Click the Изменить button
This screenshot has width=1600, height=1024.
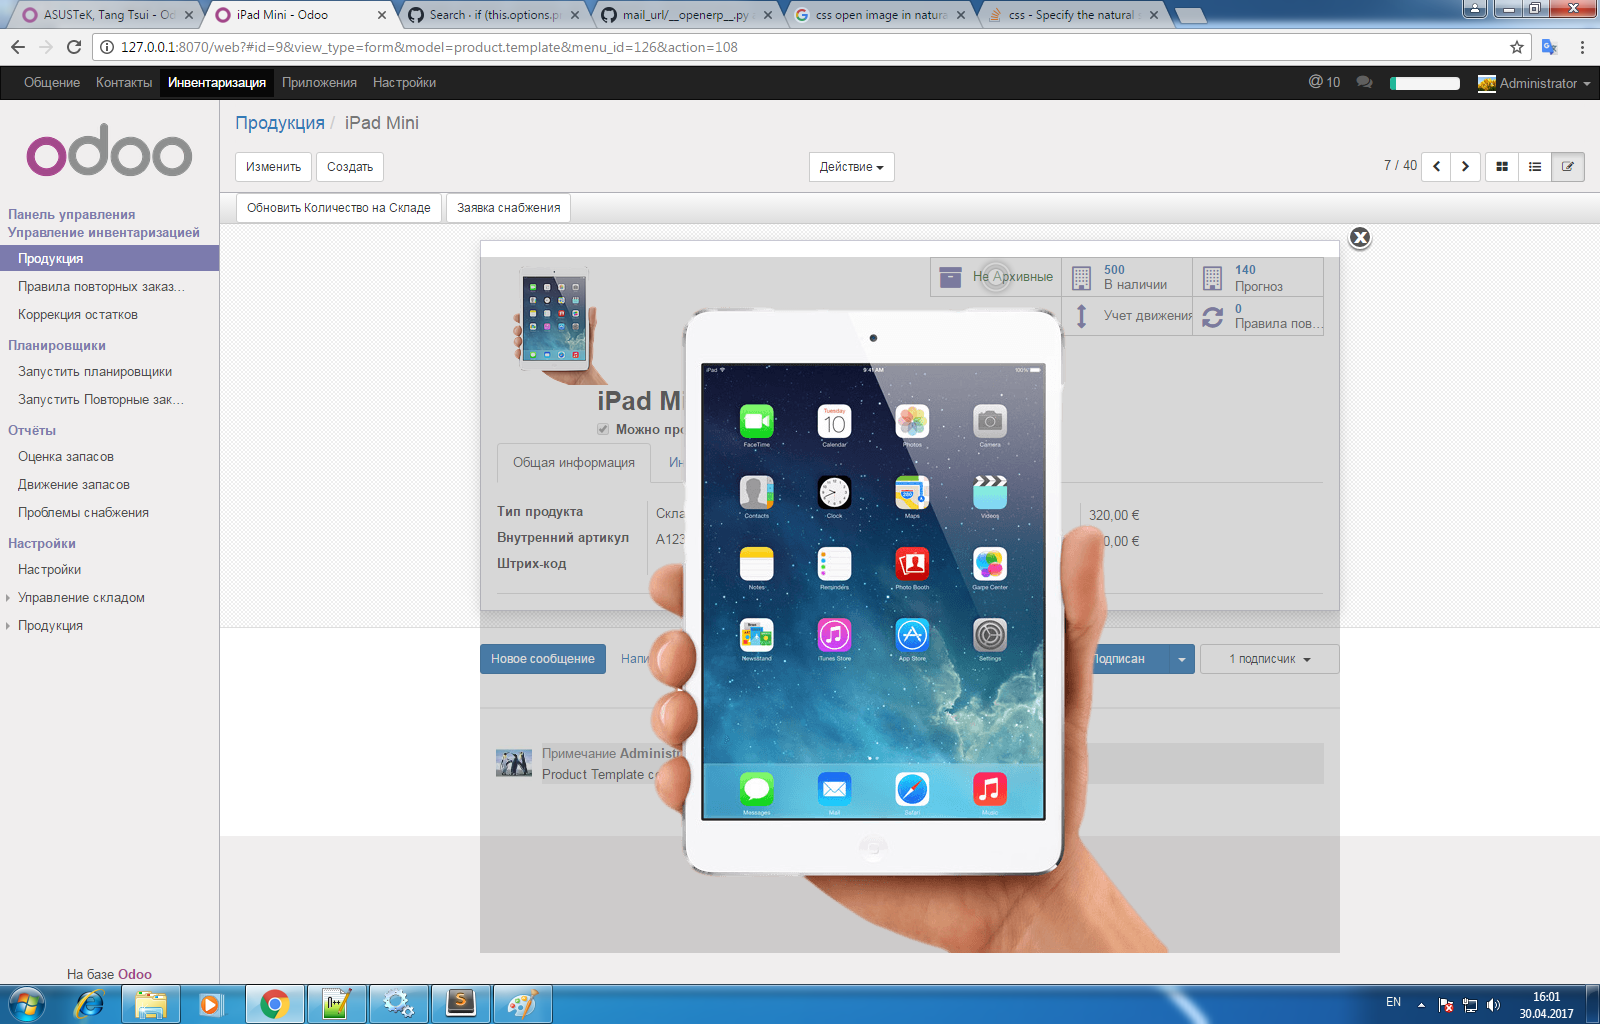pyautogui.click(x=273, y=167)
